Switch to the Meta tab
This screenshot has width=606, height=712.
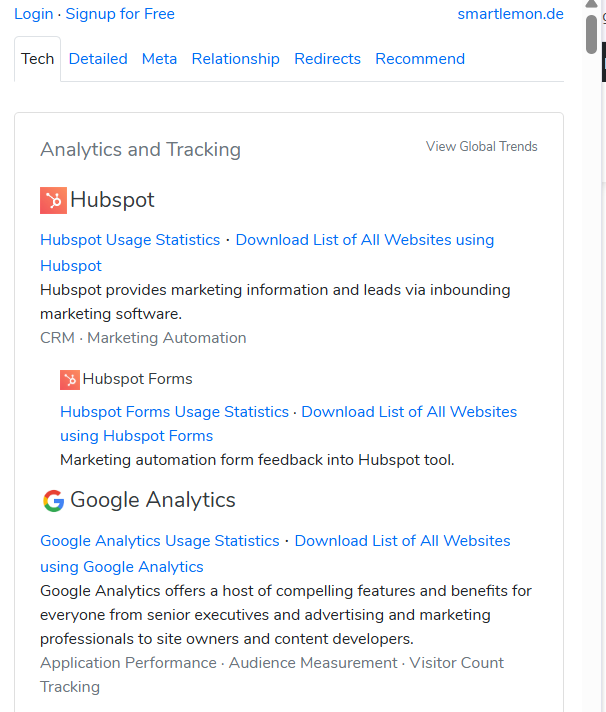pos(159,59)
